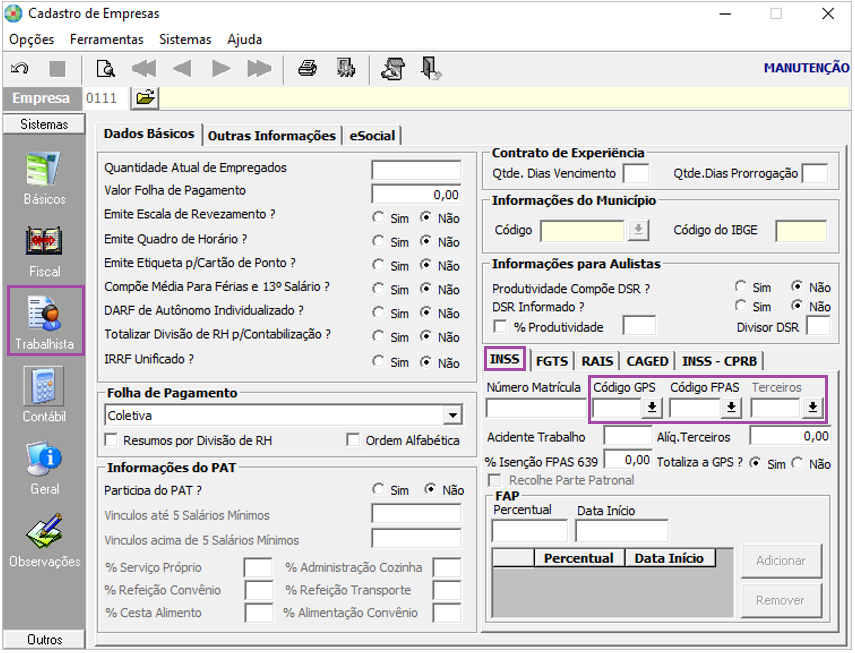
Task: Select Sim for Participa do PAT
Action: (x=378, y=490)
